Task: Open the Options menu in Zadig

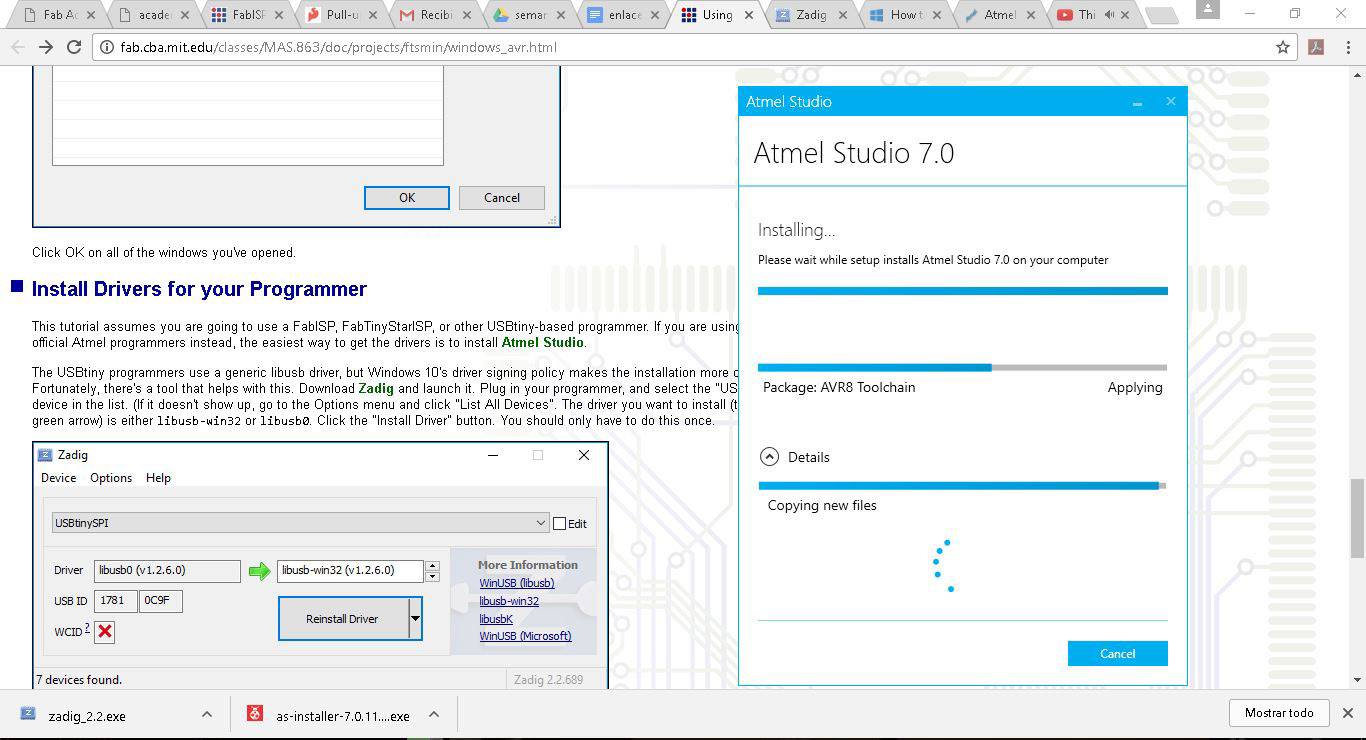Action: [x=111, y=478]
